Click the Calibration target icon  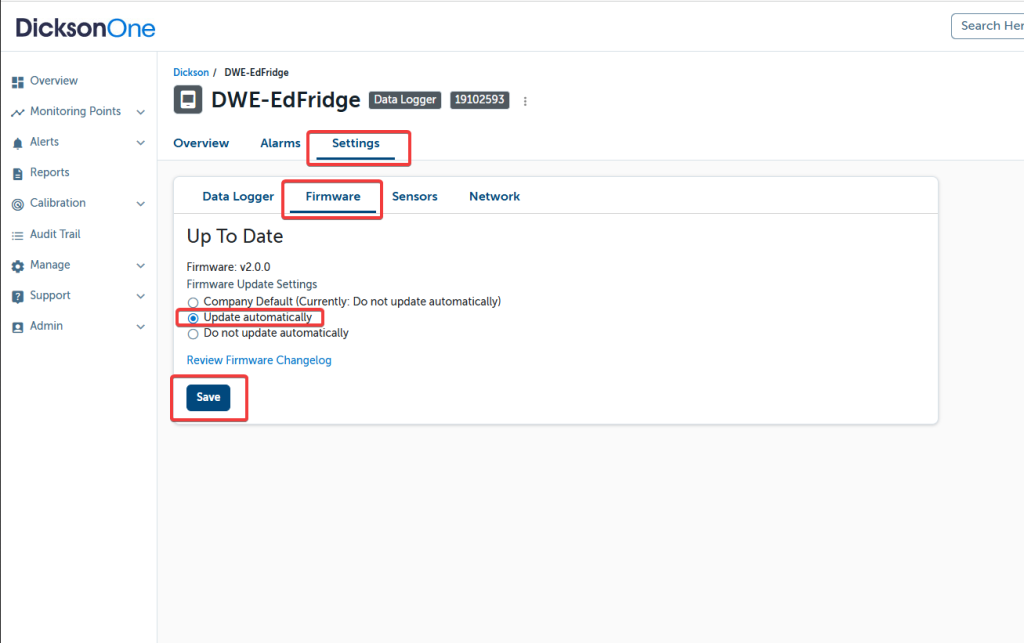coord(17,204)
